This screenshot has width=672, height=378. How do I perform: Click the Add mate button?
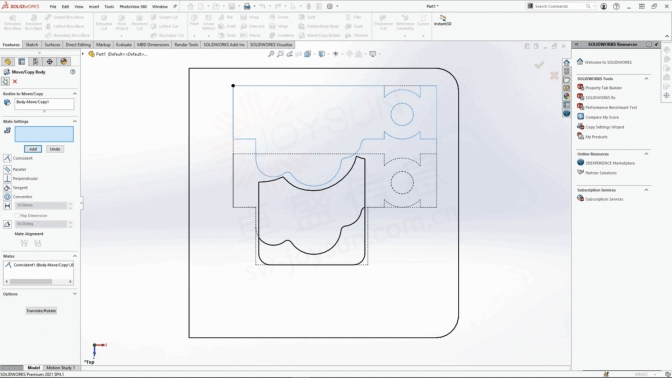(x=33, y=149)
